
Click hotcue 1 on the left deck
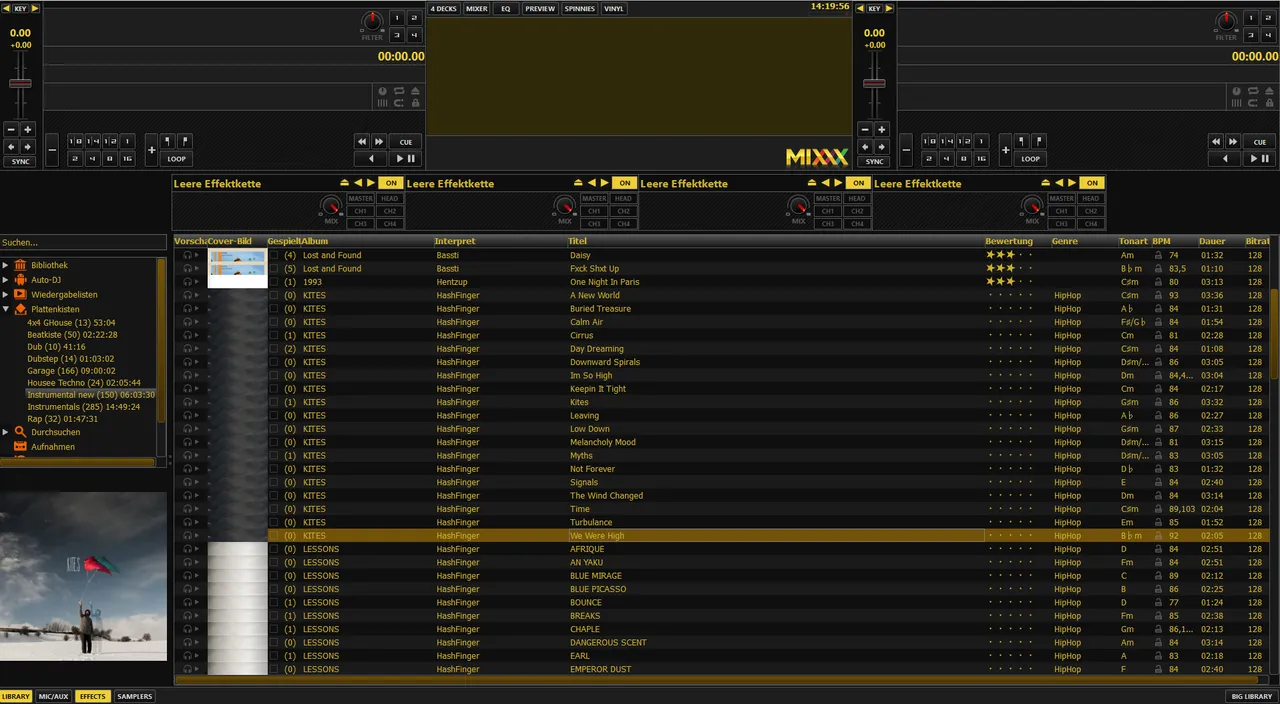click(396, 18)
